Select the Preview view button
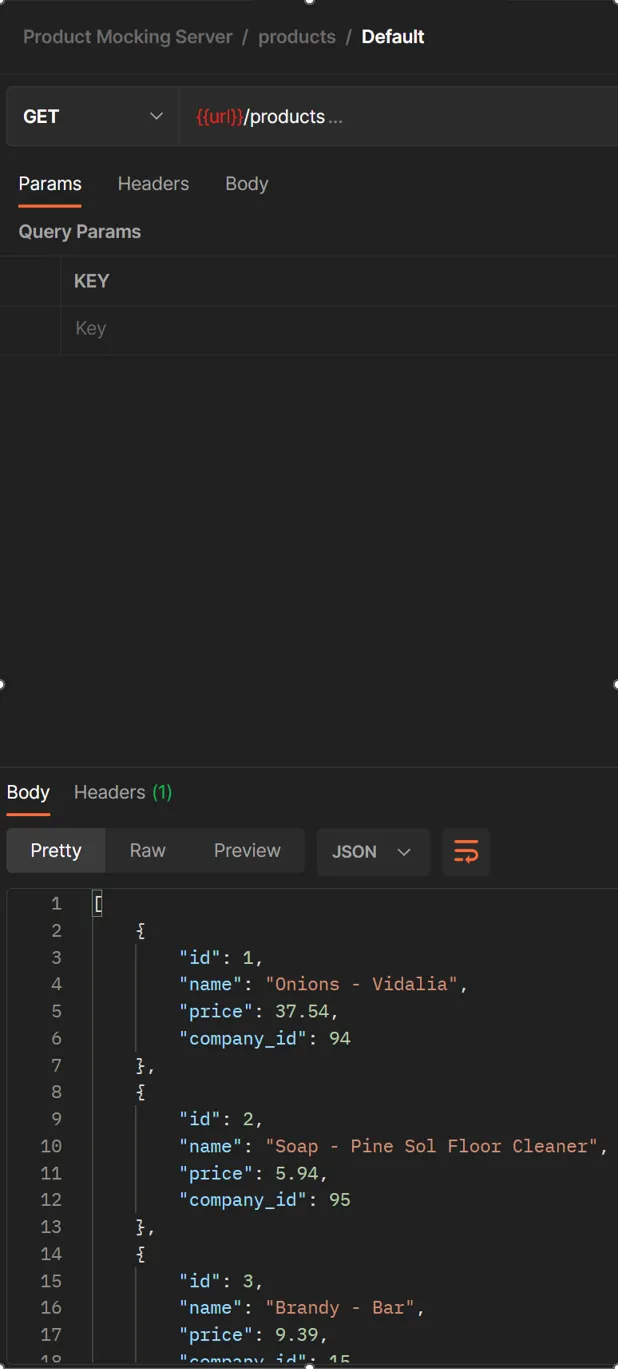618x1369 pixels. [x=247, y=851]
